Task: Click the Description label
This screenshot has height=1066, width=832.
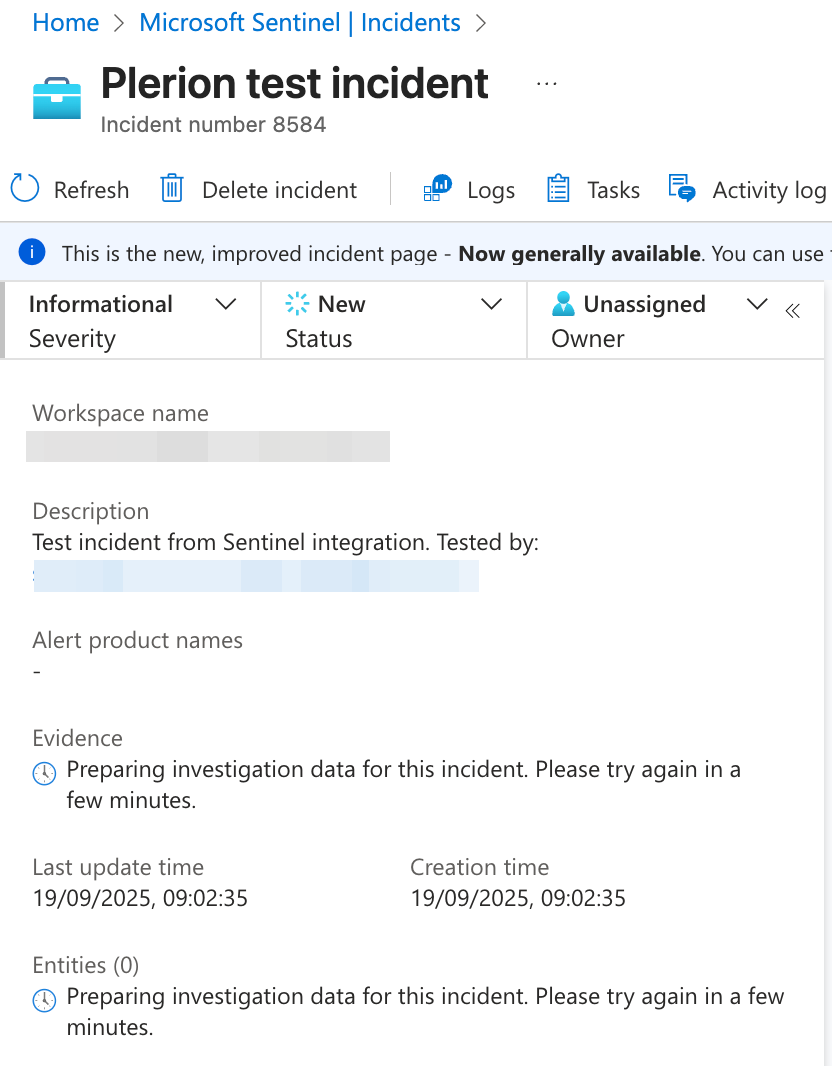Action: 90,511
